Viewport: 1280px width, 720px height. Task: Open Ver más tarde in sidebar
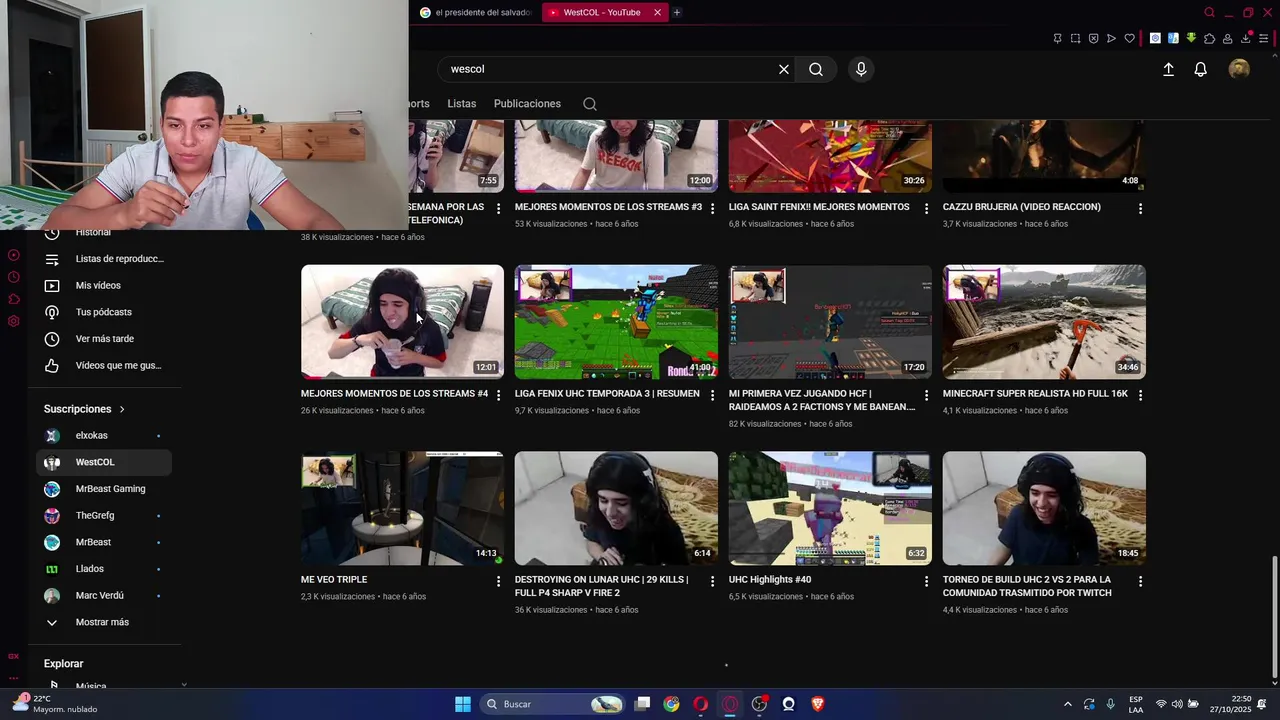(x=104, y=339)
